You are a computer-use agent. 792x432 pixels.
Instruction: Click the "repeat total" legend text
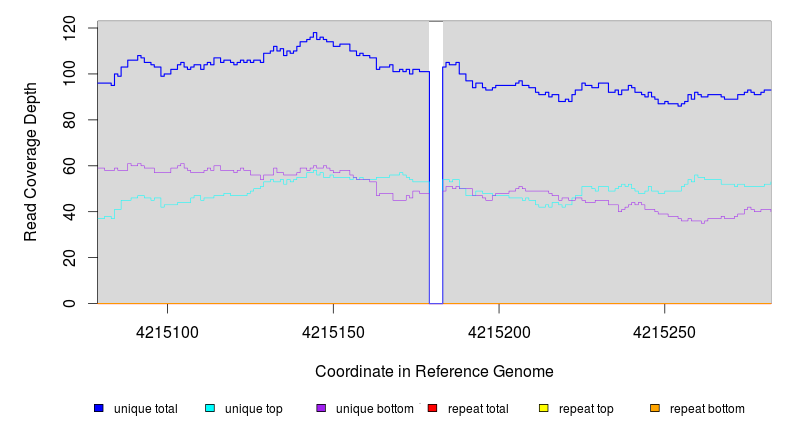click(x=479, y=409)
